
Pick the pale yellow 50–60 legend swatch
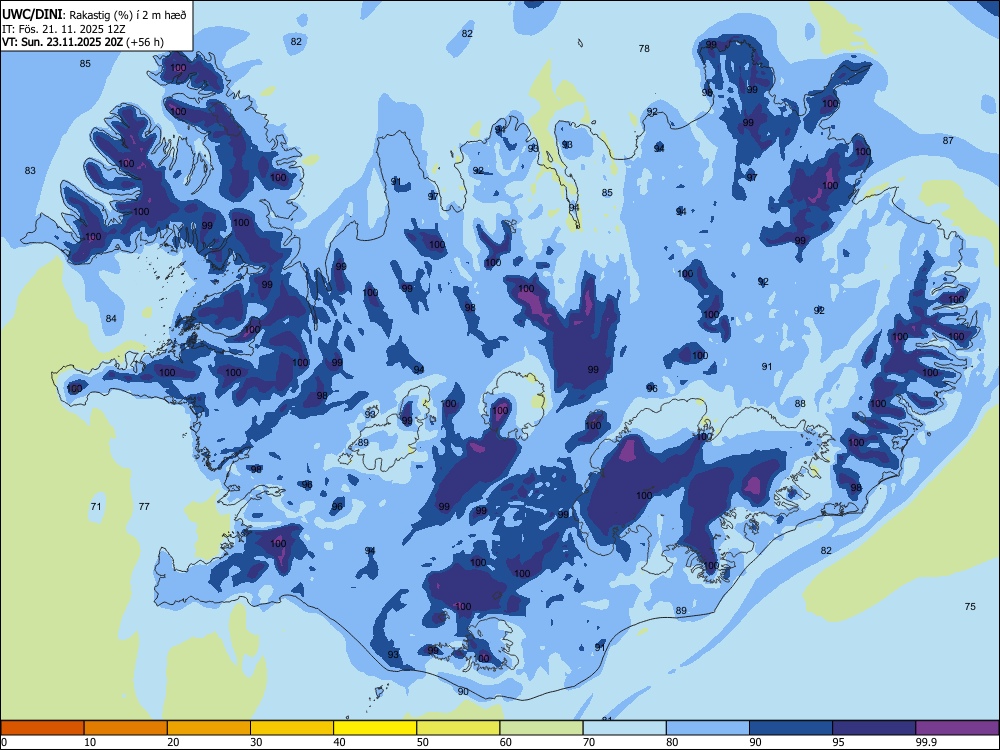(458, 728)
